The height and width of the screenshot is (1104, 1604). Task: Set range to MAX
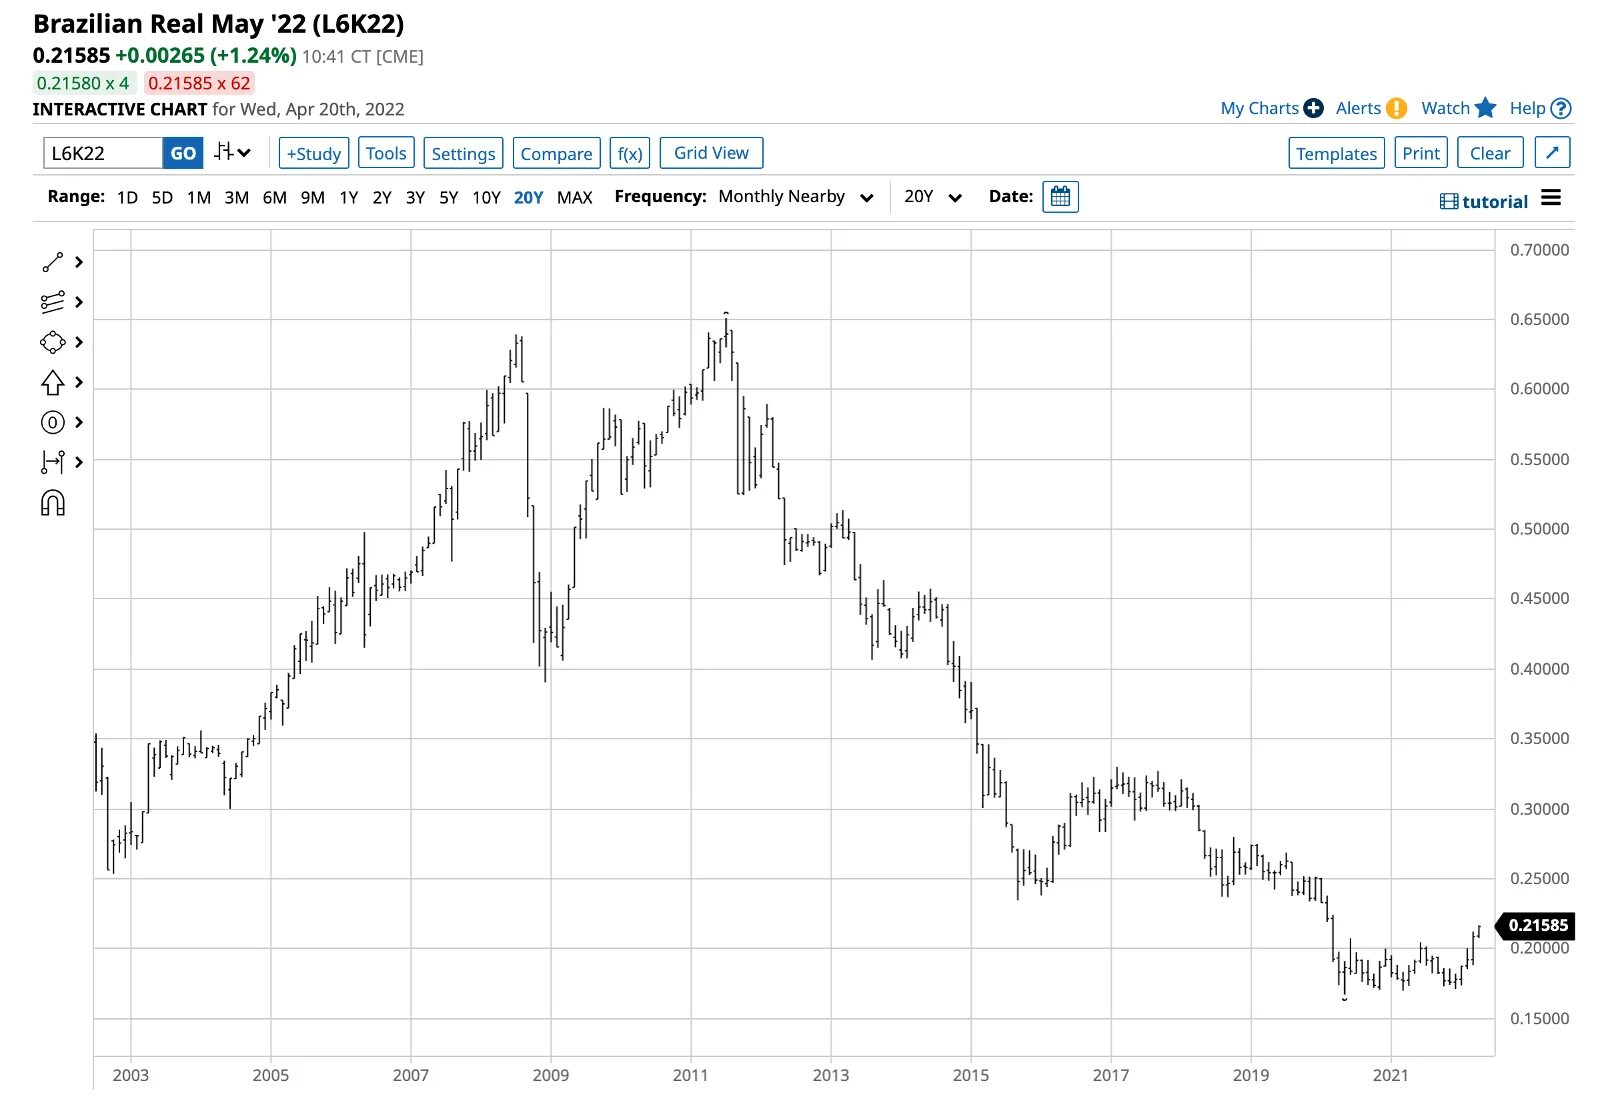pos(575,197)
